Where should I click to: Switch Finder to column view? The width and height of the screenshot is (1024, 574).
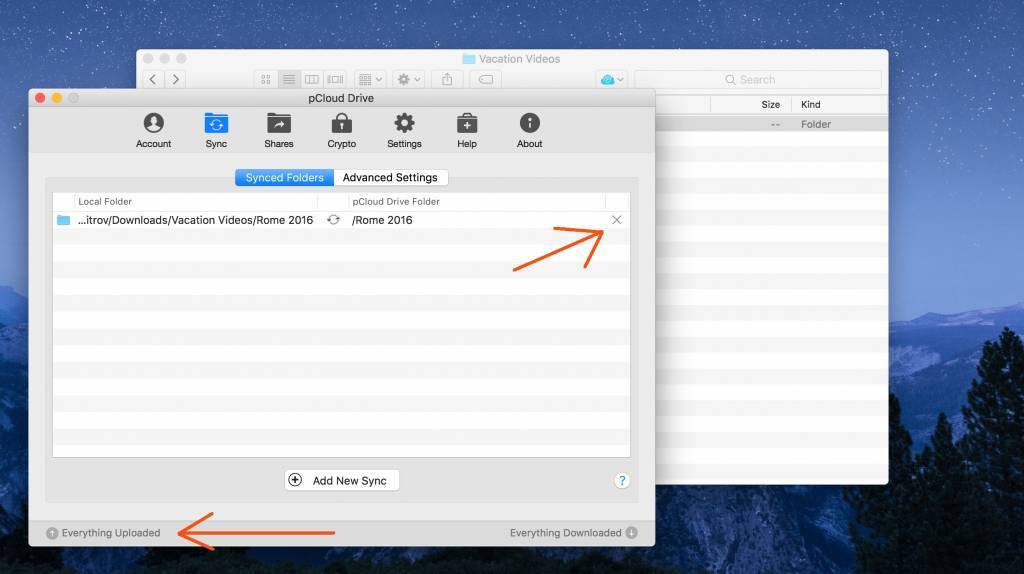[x=312, y=80]
